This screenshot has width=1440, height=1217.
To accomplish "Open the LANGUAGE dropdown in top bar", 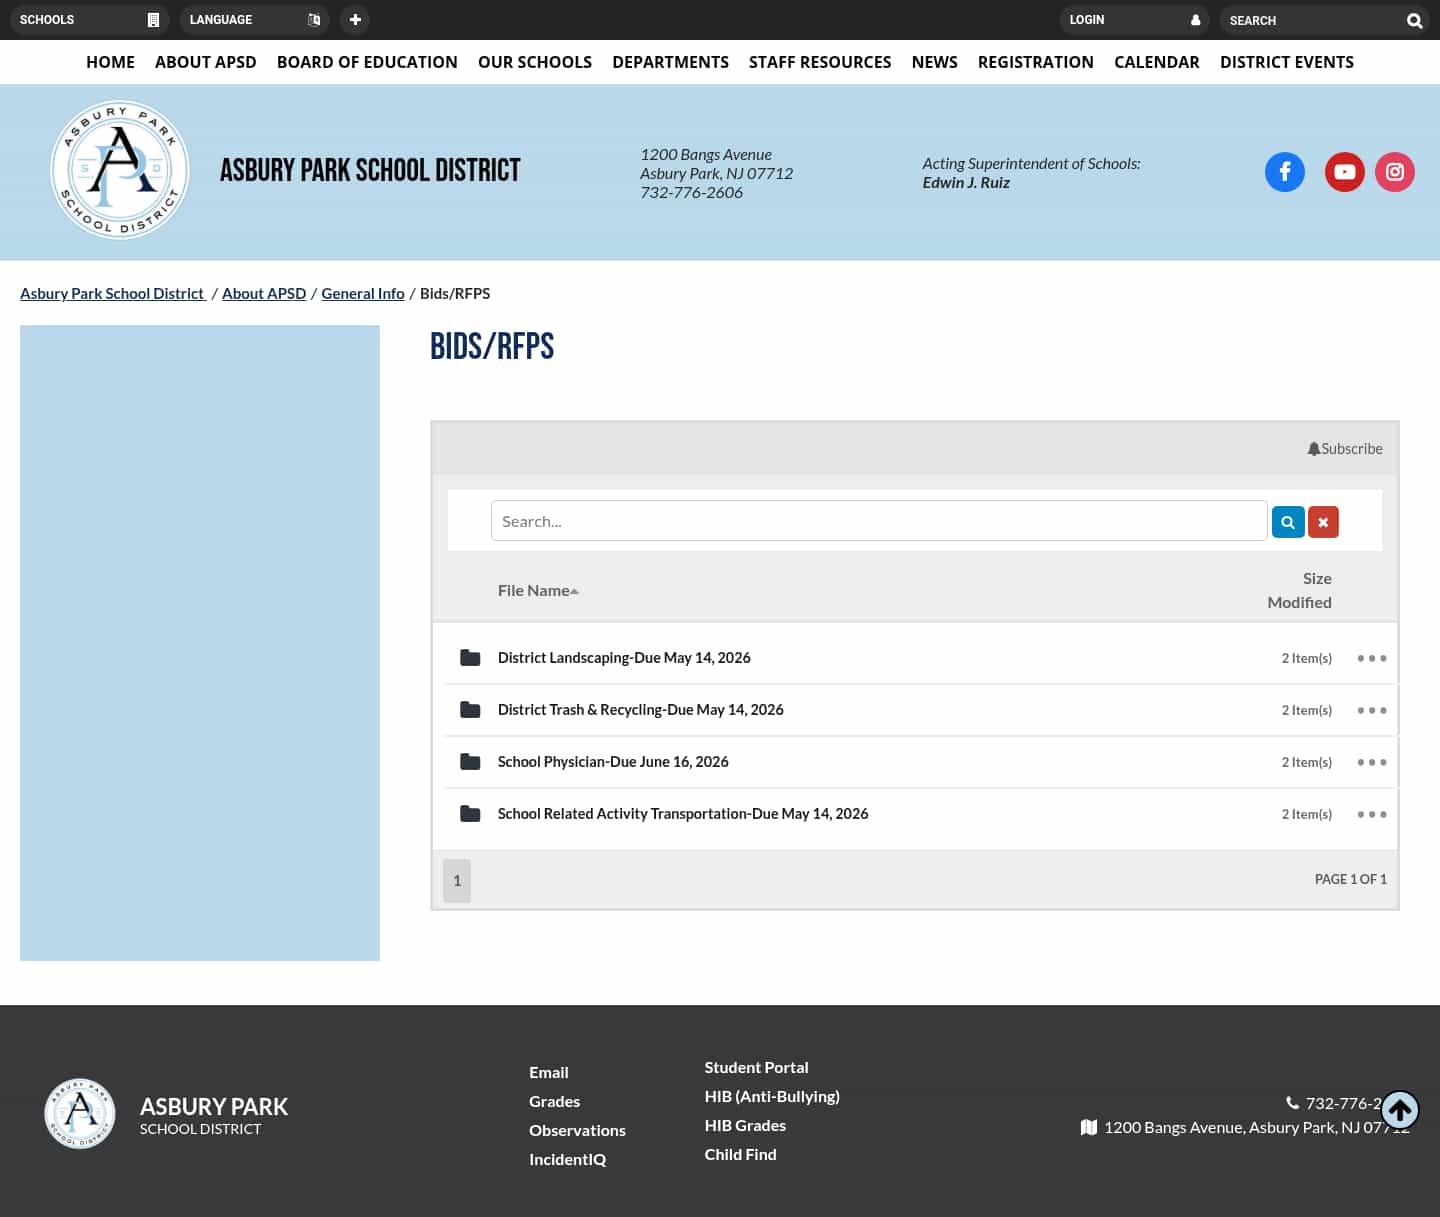I will pyautogui.click(x=255, y=20).
